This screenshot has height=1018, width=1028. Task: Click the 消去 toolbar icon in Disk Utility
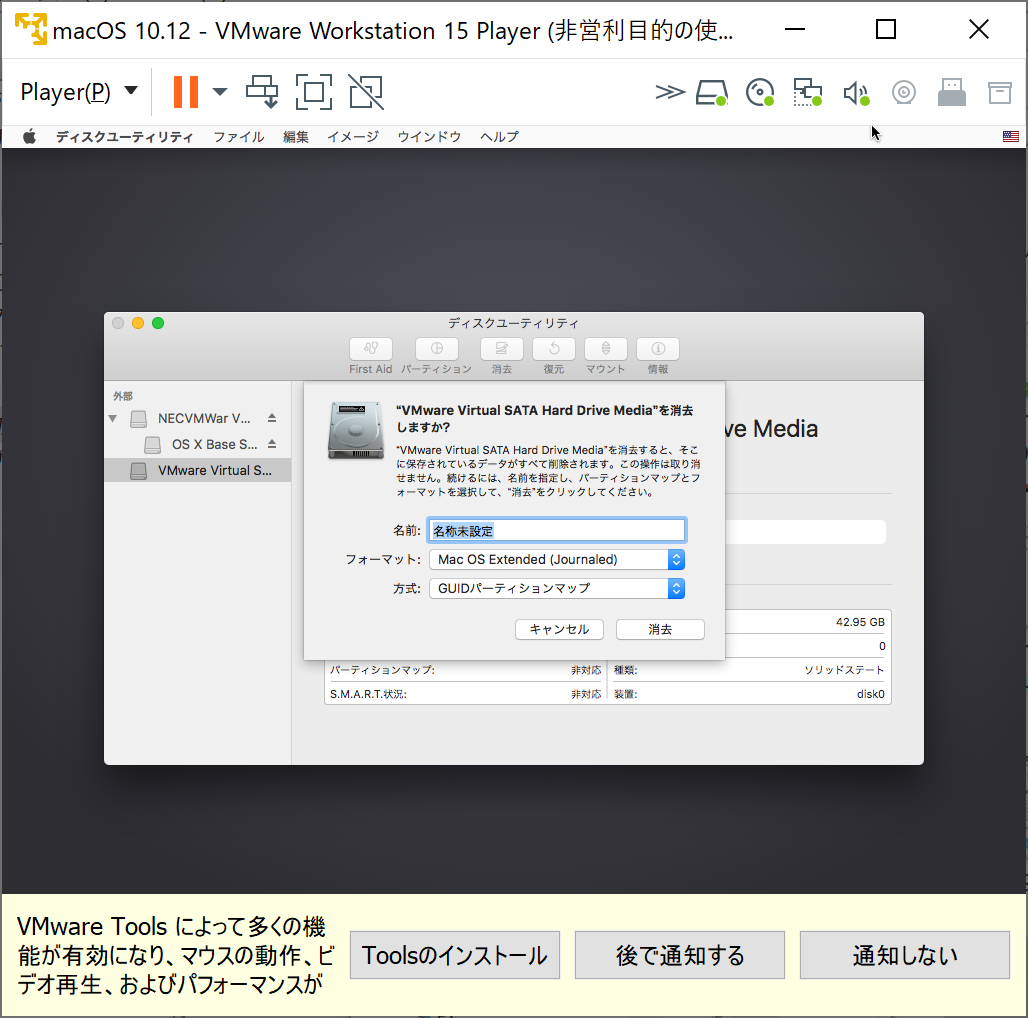(x=502, y=349)
